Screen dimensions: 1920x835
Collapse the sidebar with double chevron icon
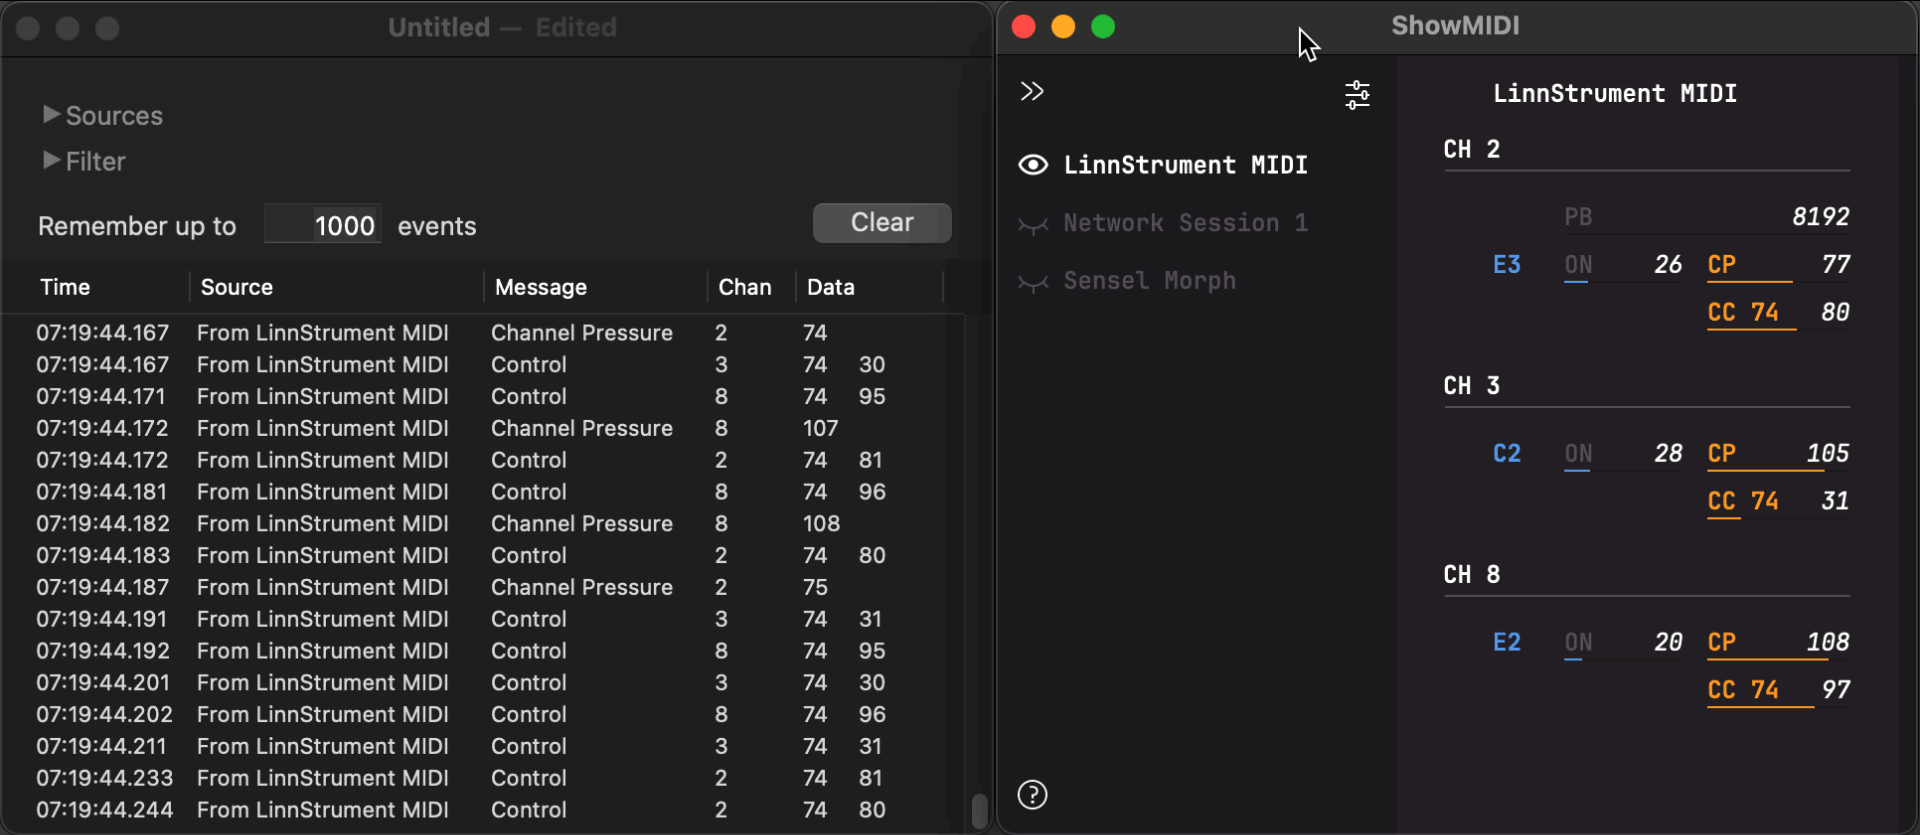[x=1032, y=92]
